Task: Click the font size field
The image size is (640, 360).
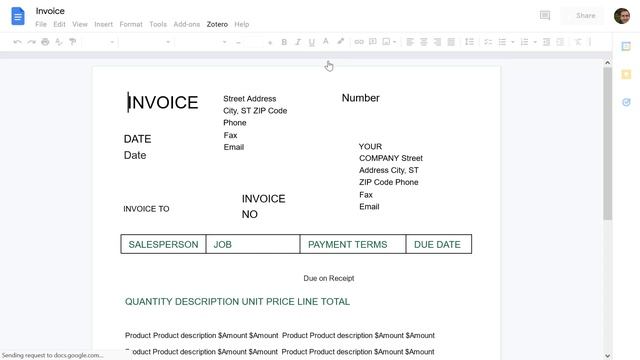Action: tap(254, 42)
